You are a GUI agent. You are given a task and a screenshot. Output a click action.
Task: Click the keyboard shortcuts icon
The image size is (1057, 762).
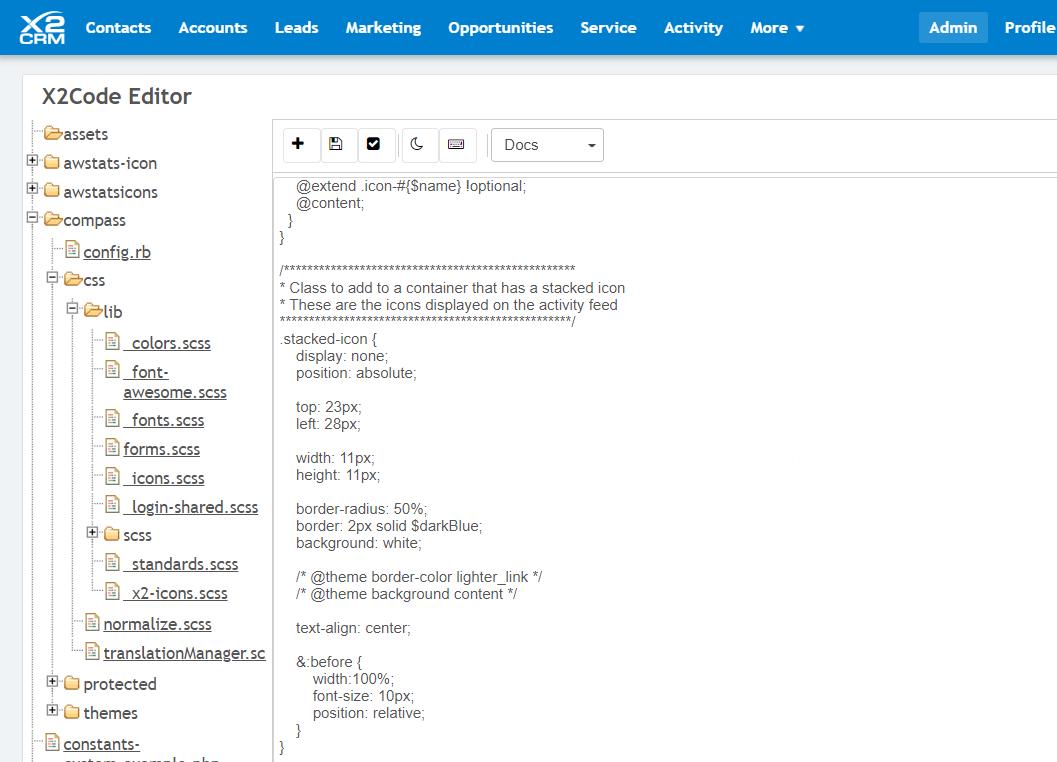pos(456,144)
